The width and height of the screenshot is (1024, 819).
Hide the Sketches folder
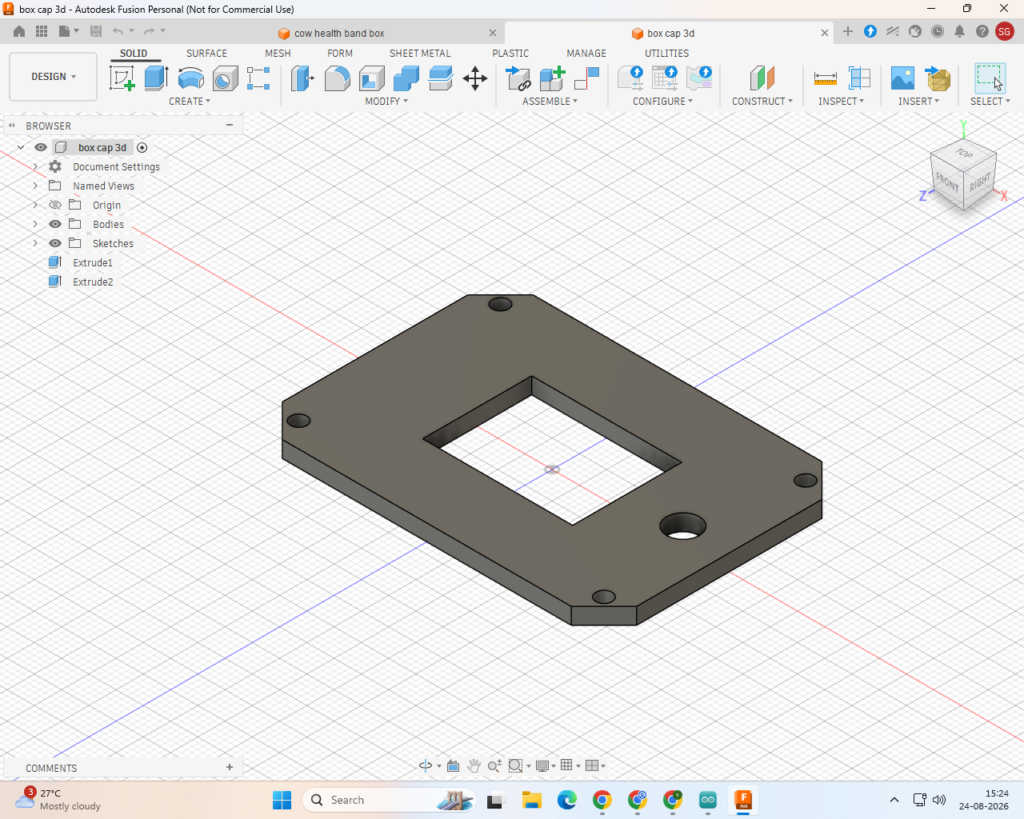coord(55,243)
